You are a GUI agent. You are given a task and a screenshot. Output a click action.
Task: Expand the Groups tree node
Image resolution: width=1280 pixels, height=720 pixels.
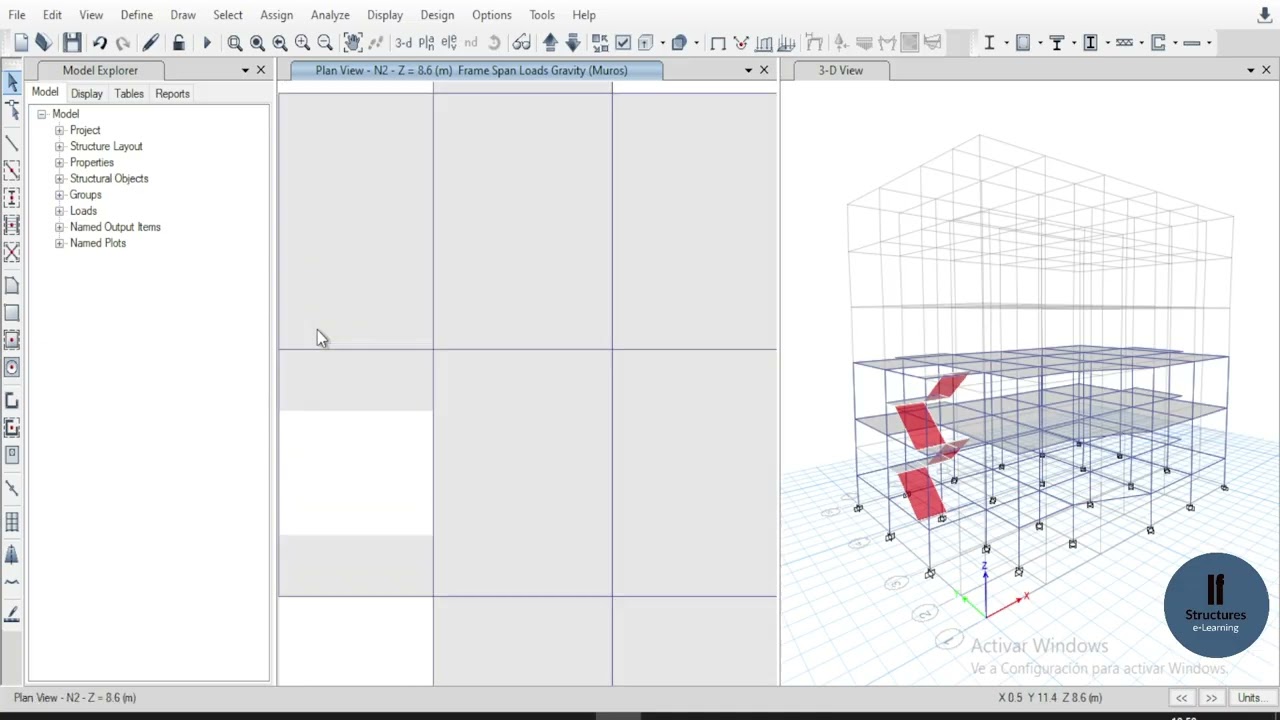coord(59,195)
